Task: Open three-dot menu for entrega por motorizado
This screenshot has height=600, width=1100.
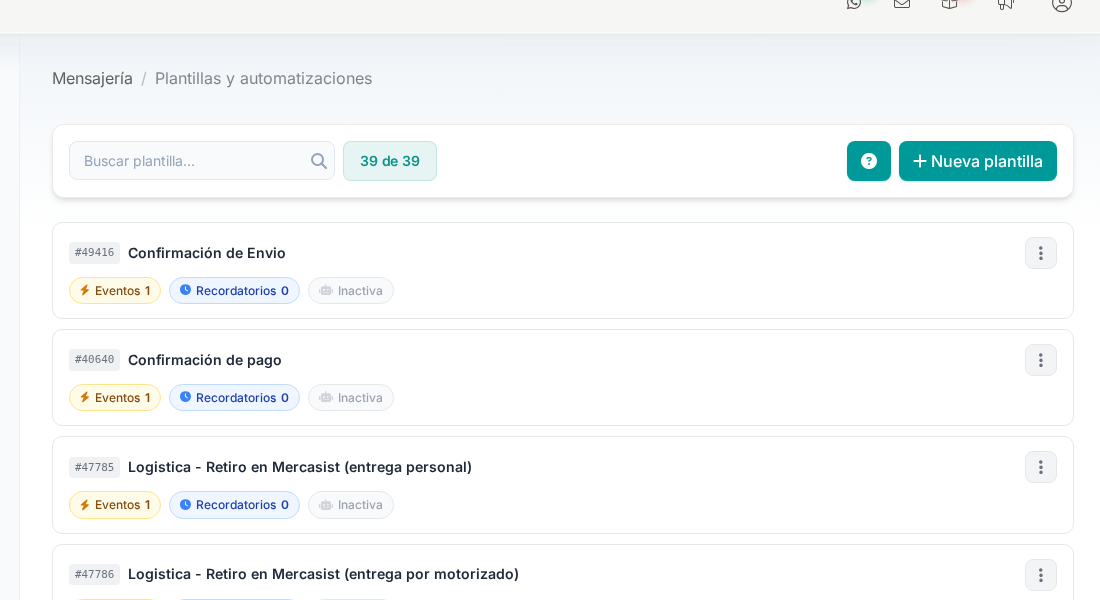Action: click(x=1040, y=575)
